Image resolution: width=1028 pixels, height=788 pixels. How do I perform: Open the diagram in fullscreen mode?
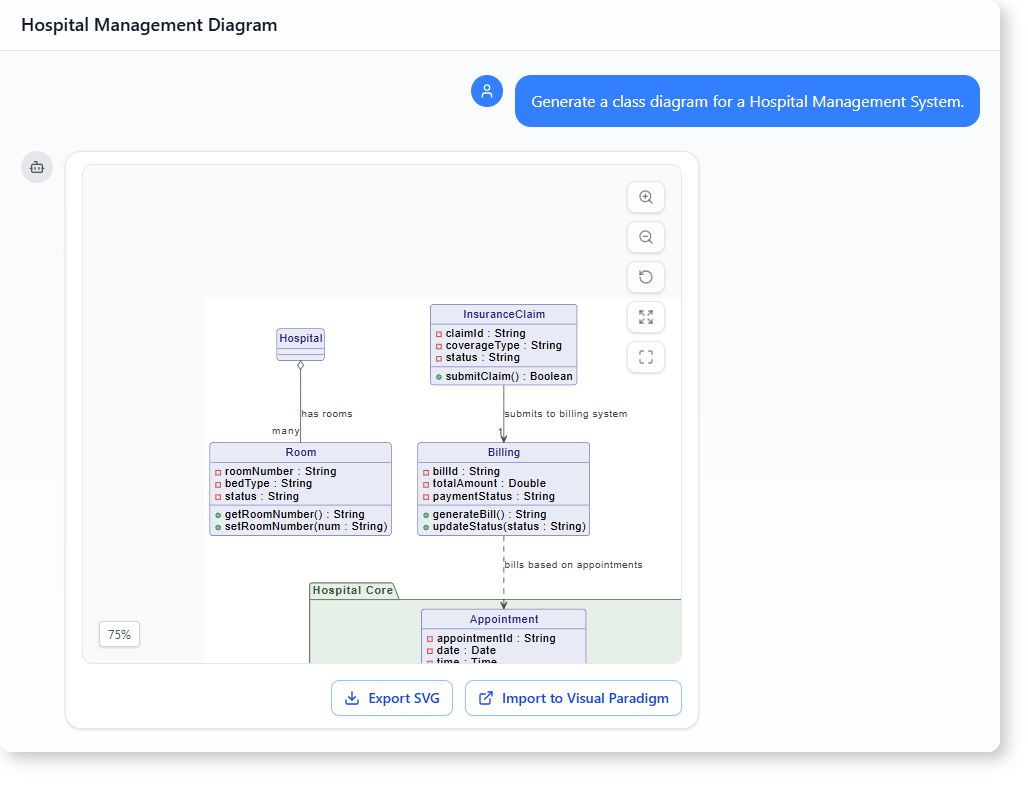click(x=646, y=357)
